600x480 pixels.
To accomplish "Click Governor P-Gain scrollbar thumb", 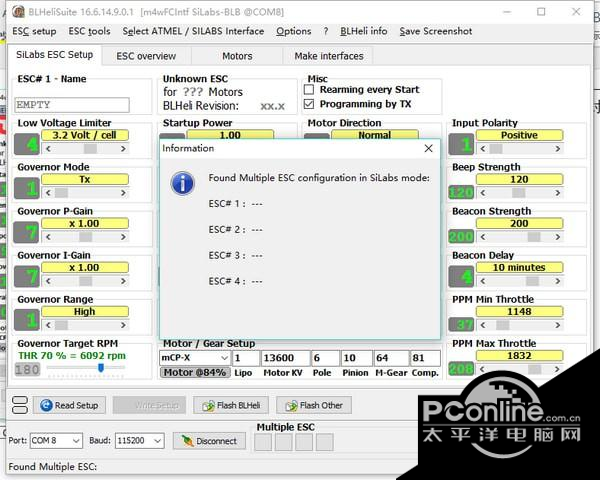I will click(86, 237).
